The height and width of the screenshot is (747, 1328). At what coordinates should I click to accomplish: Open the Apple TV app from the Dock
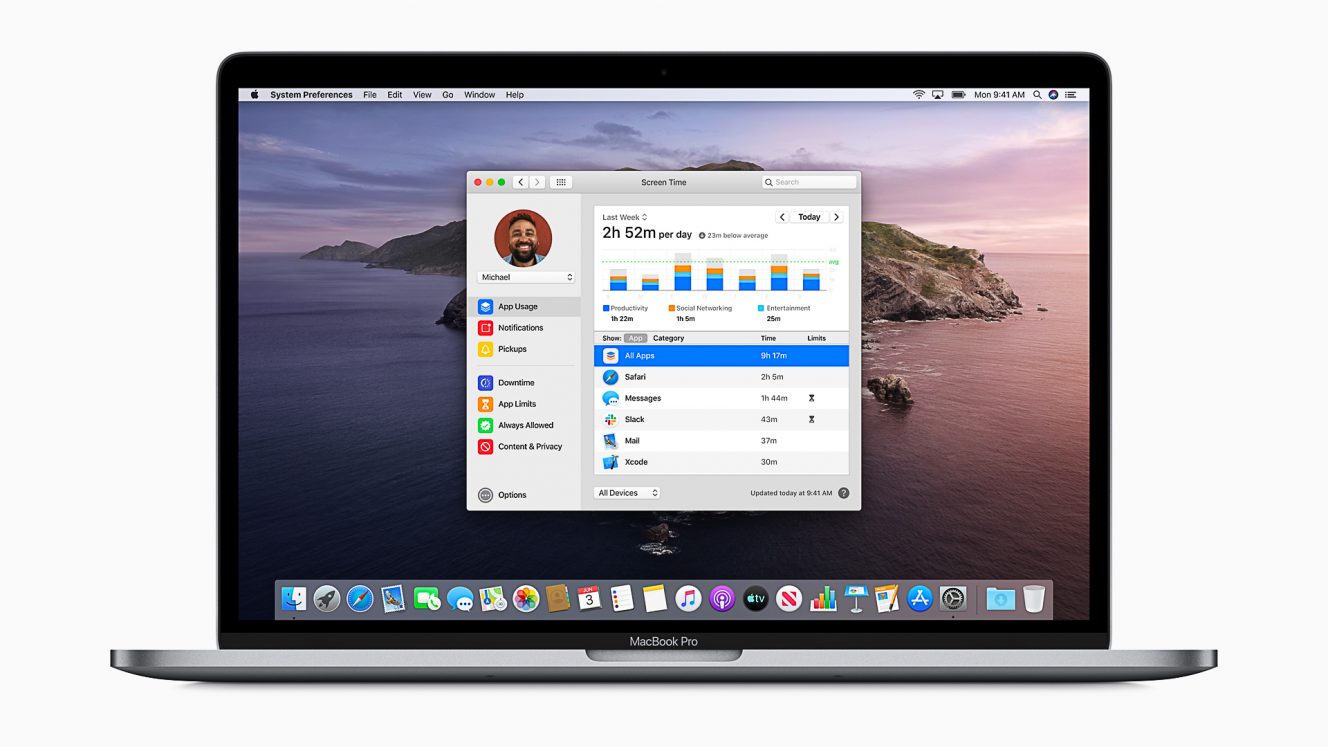(755, 599)
